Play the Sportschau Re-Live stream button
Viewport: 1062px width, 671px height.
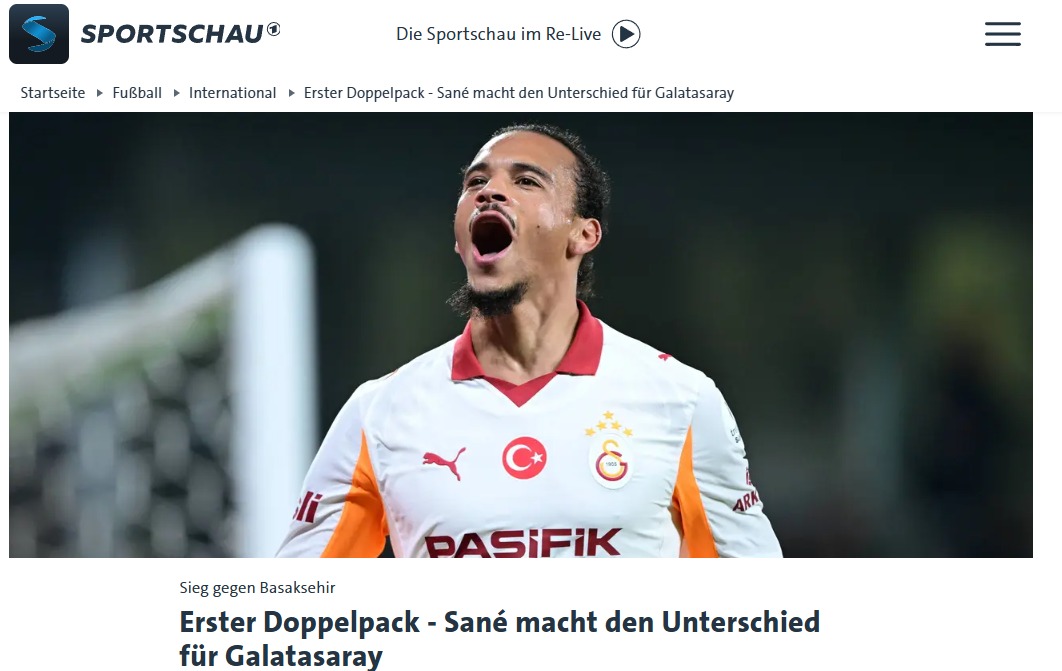626,34
